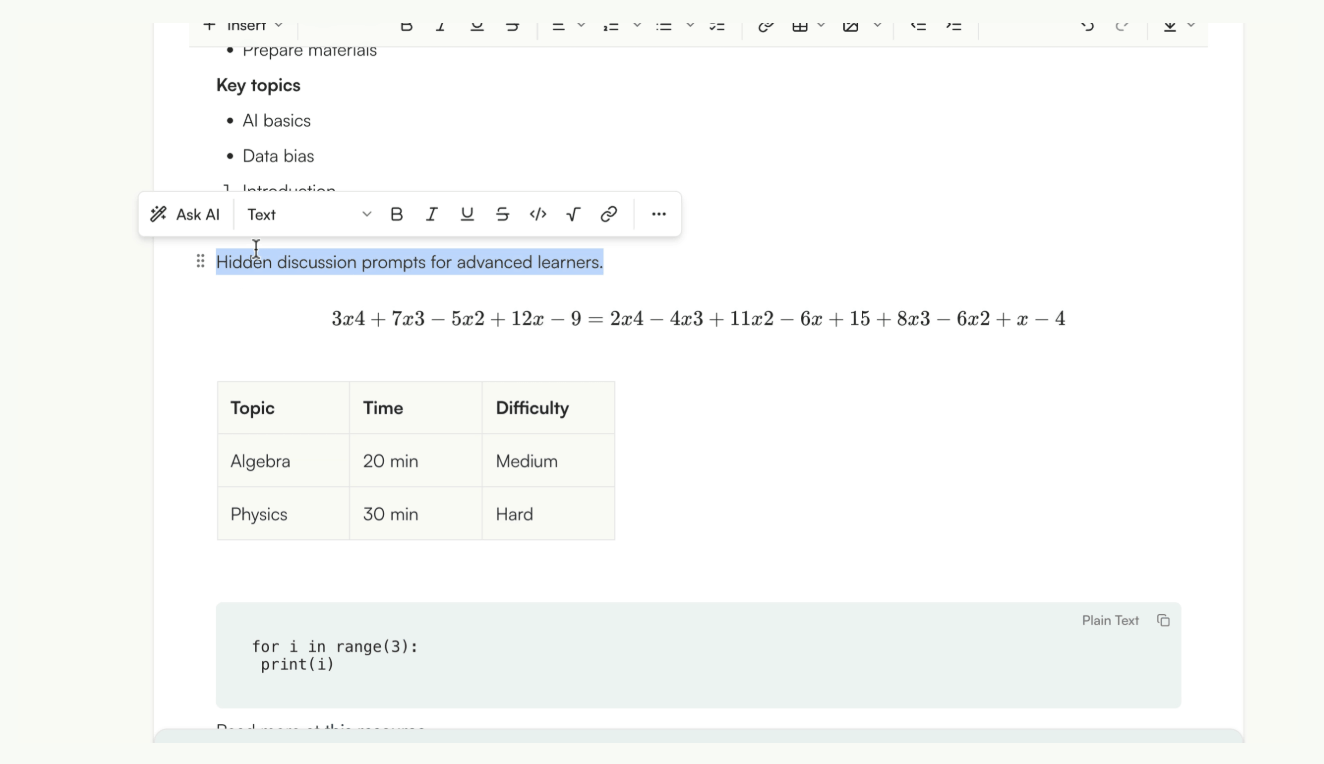Screen dimensions: 1324x764
Task: Click the Plain Text language label
Action: [x=1110, y=620]
